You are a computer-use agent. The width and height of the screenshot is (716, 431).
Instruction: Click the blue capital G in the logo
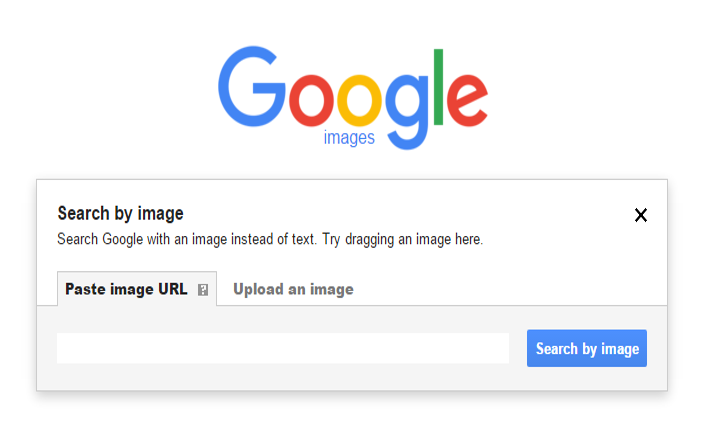pyautogui.click(x=252, y=86)
